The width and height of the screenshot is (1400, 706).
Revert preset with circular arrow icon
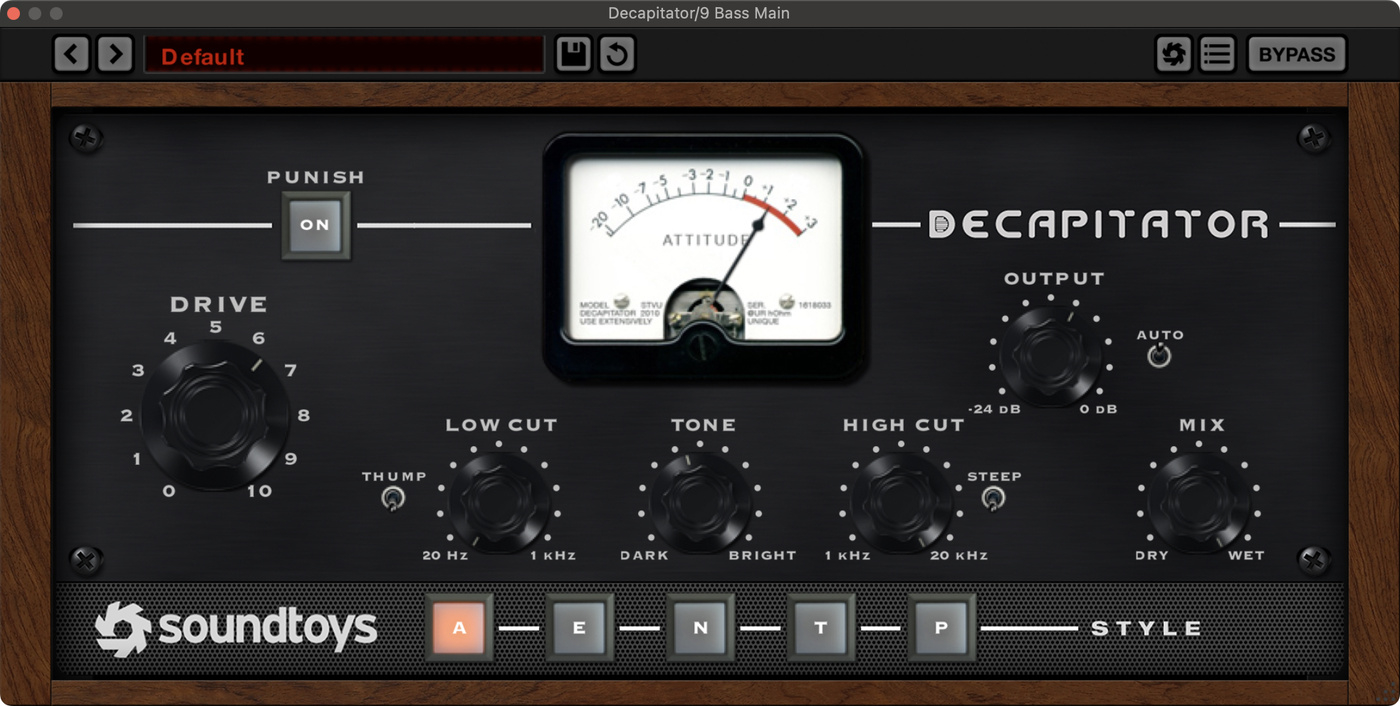coord(617,54)
